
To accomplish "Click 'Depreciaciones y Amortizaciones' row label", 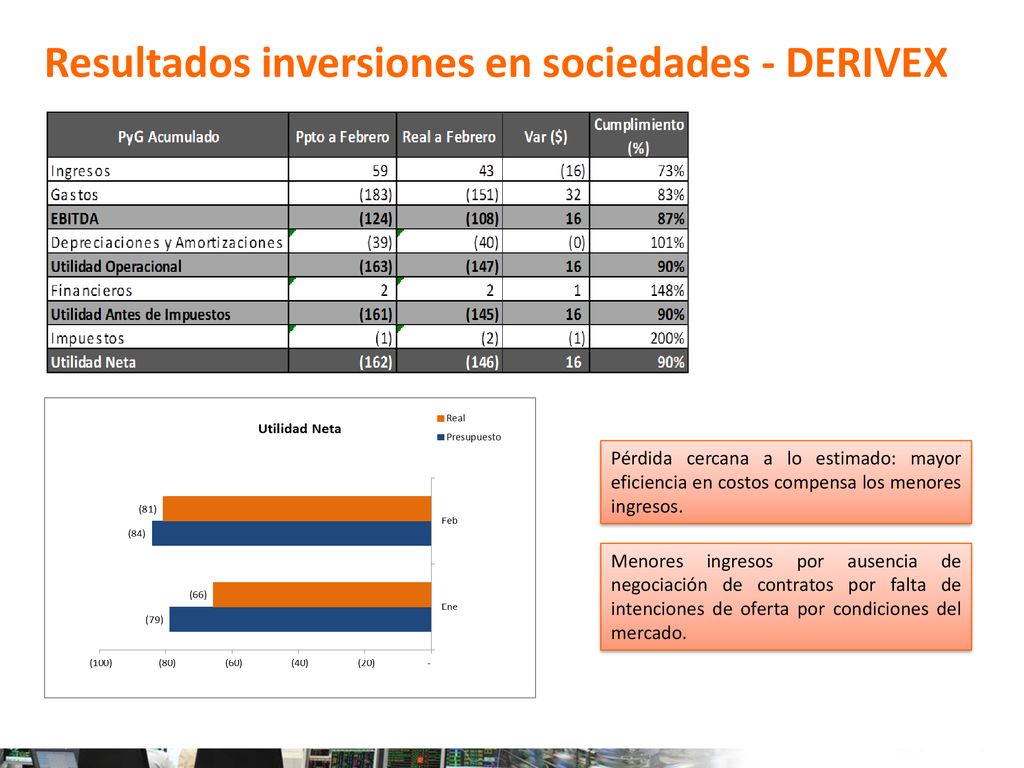I will (x=167, y=243).
